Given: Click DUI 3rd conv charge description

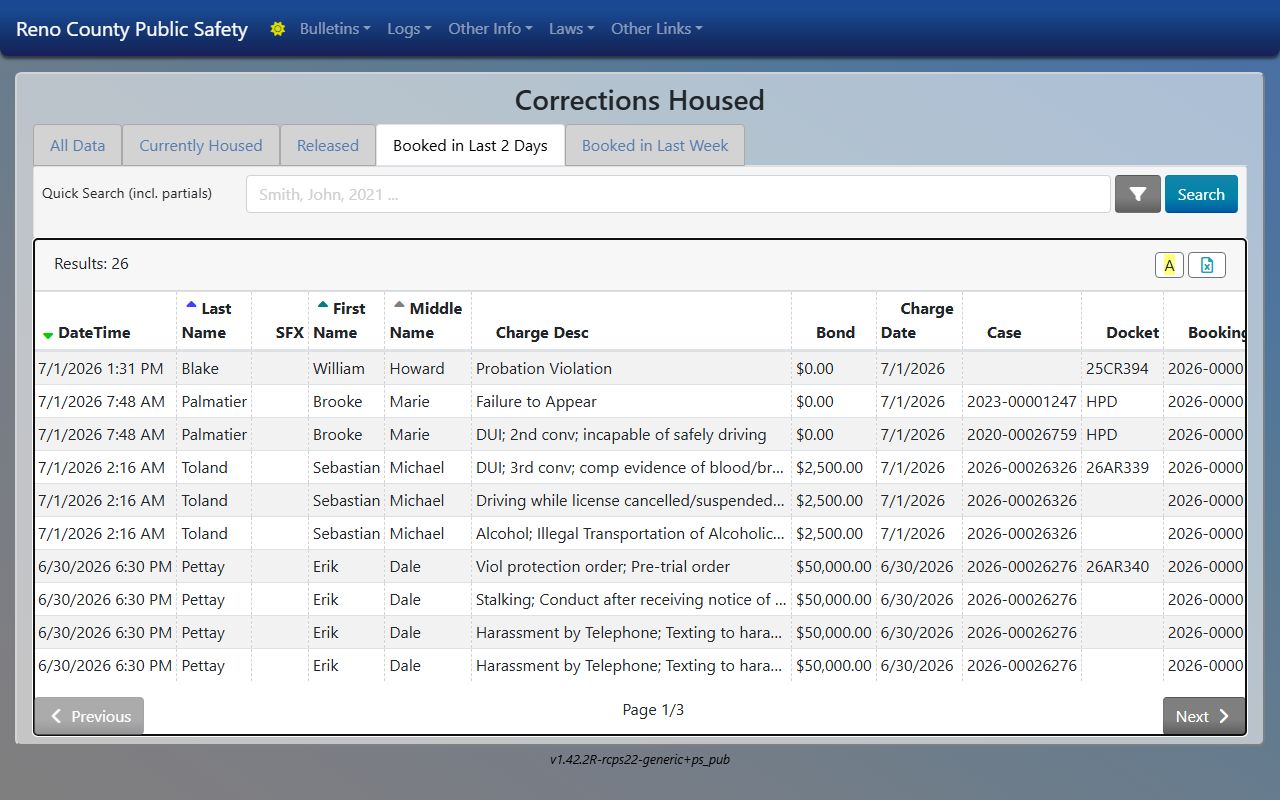Looking at the screenshot, I should point(631,467).
